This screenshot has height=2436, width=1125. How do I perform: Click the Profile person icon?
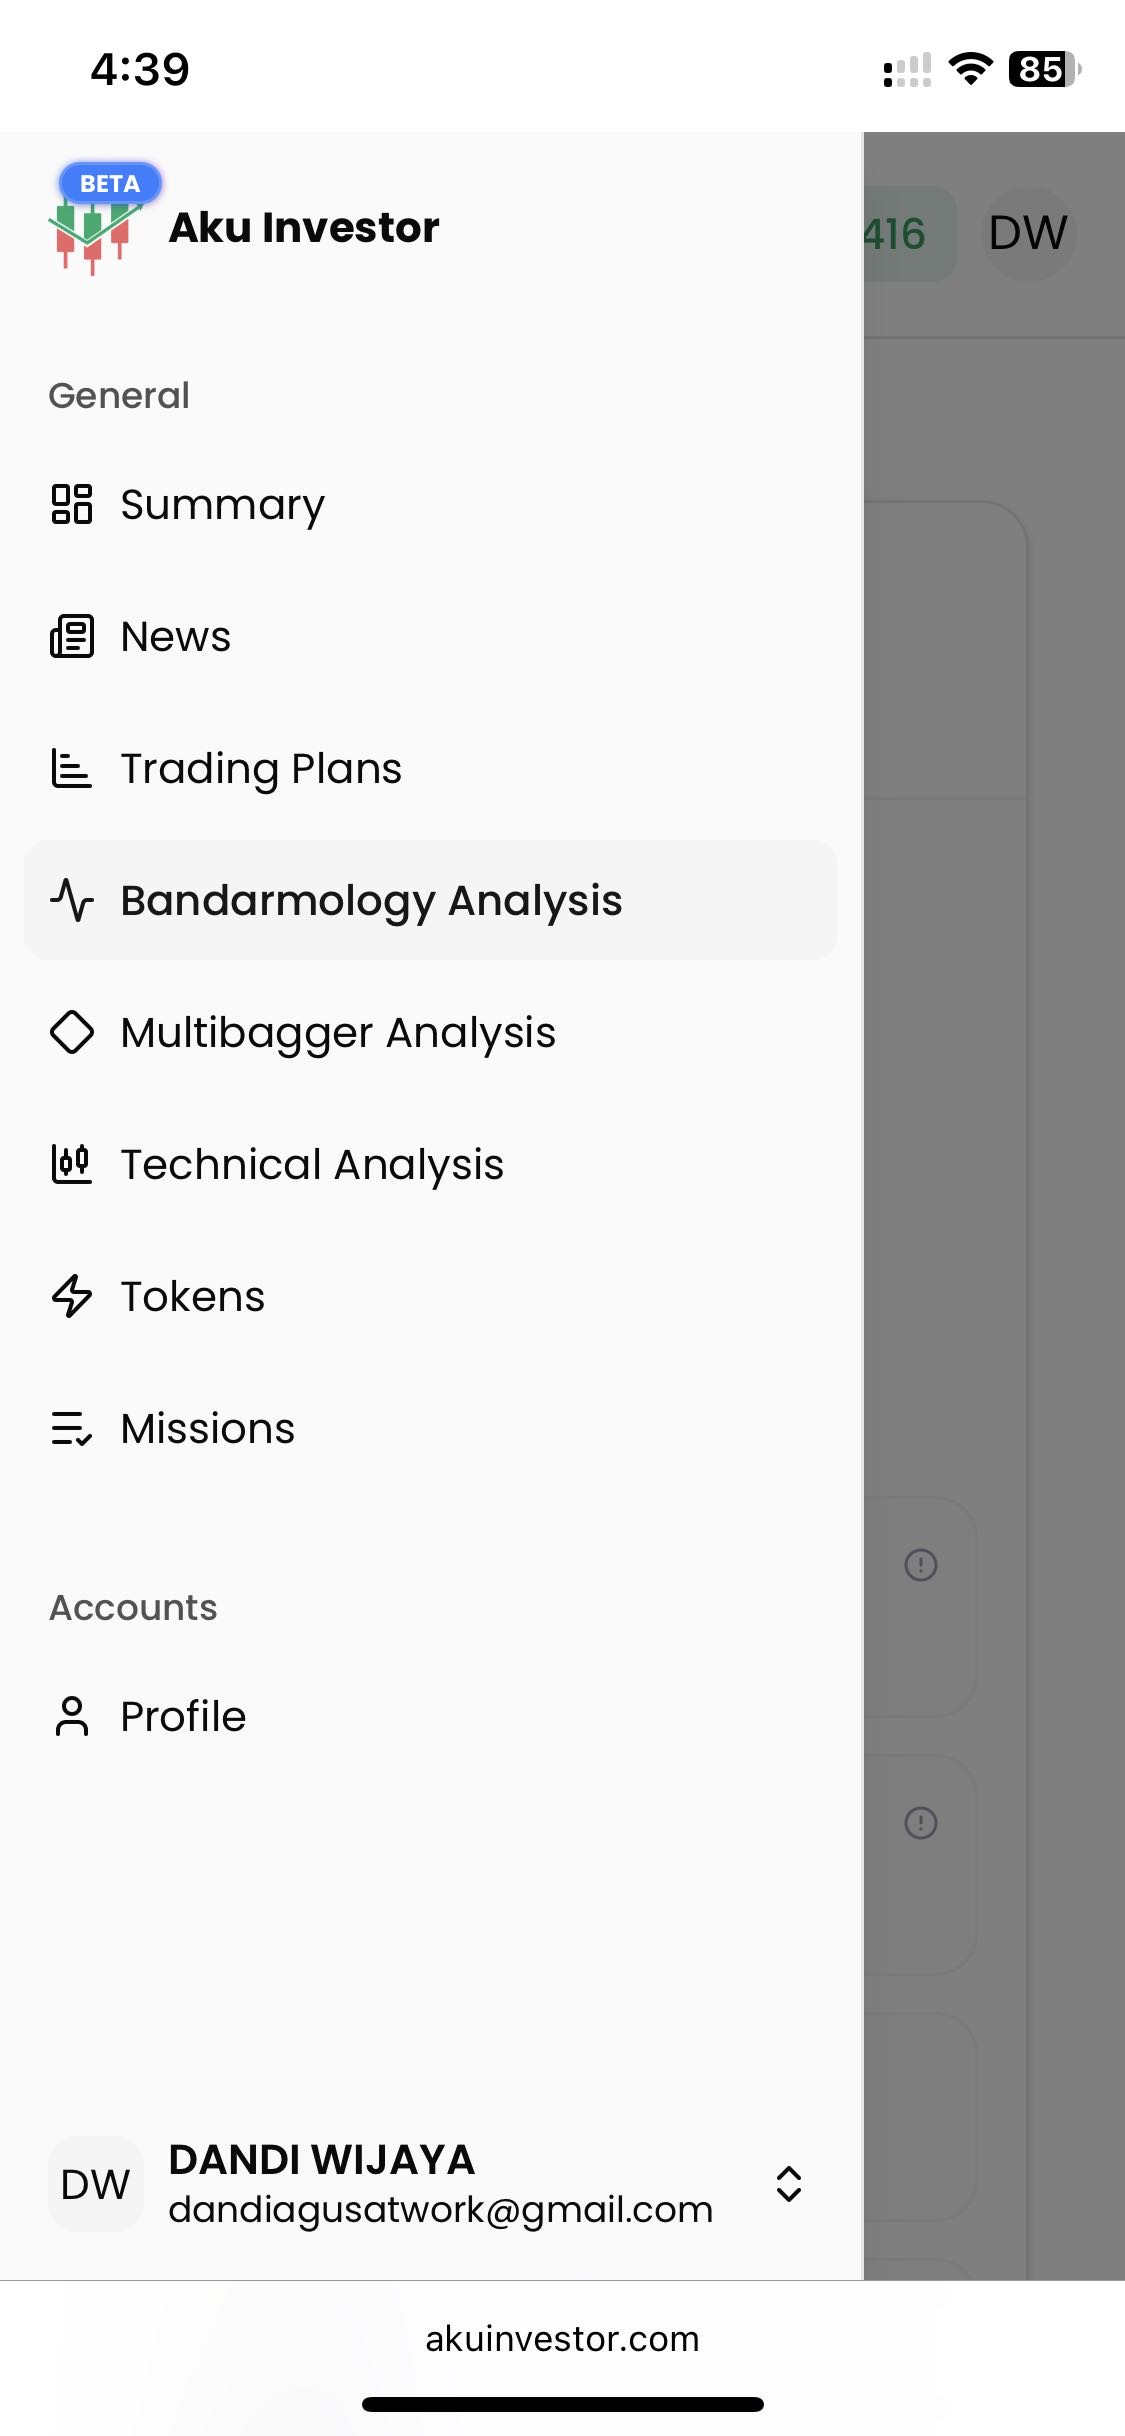(72, 1716)
